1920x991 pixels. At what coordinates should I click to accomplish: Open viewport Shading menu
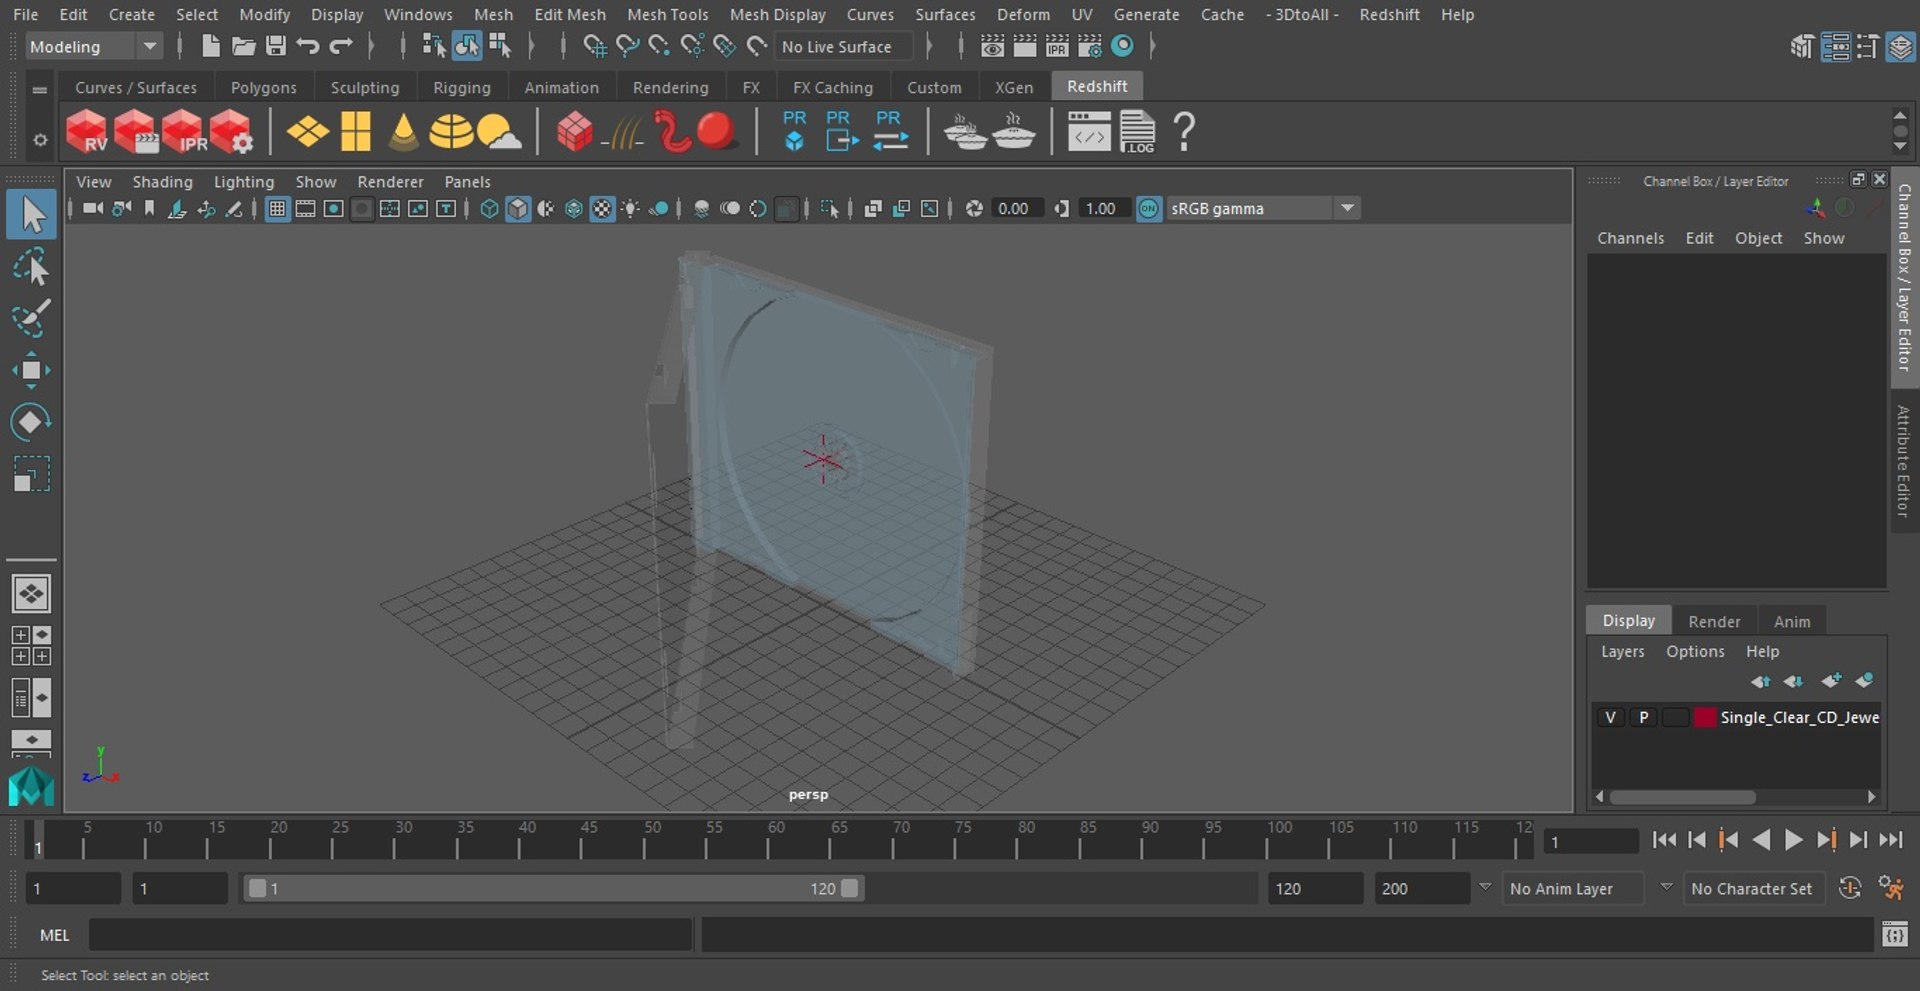coord(162,181)
